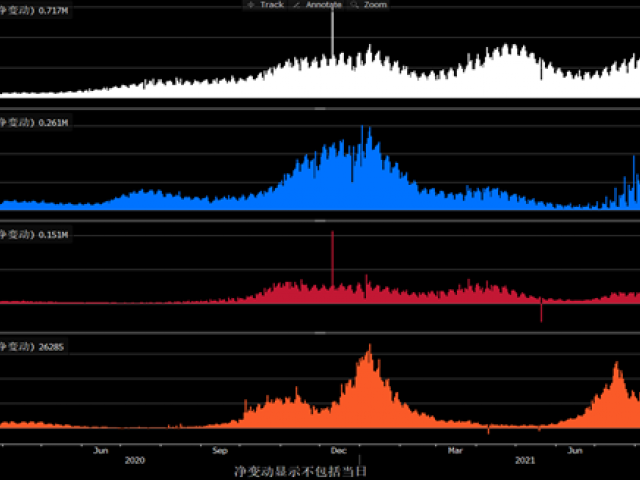Grab divider handle between white and blue panels
The width and height of the screenshot is (640, 480).
coord(320,107)
